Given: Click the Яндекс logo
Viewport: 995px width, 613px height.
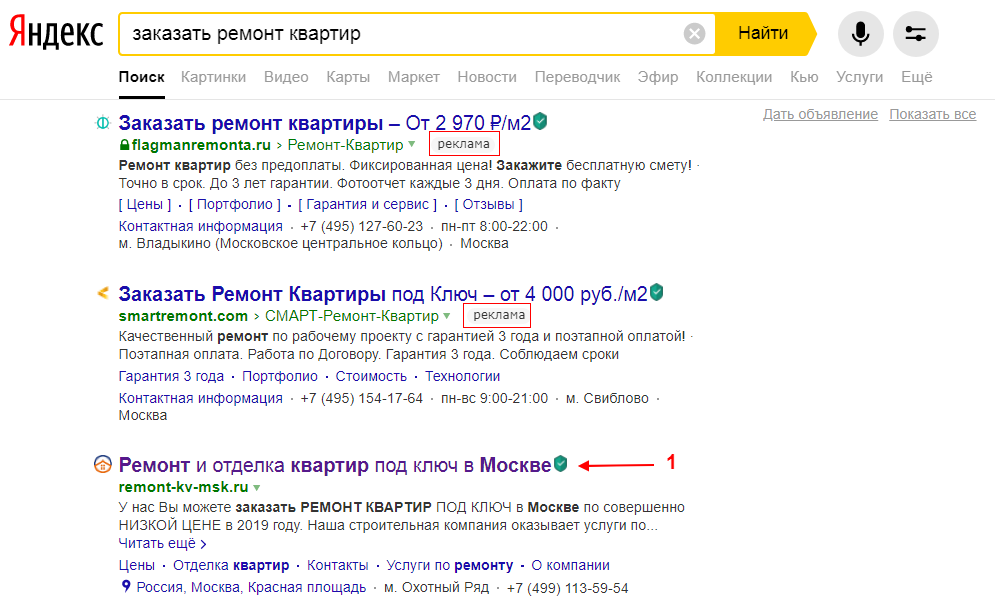Looking at the screenshot, I should point(56,33).
